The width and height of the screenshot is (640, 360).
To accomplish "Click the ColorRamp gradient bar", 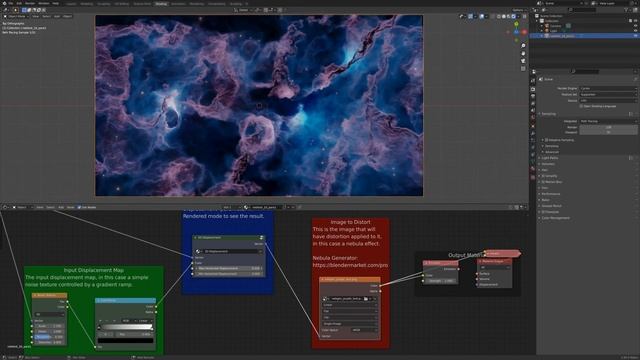I will [126, 327].
